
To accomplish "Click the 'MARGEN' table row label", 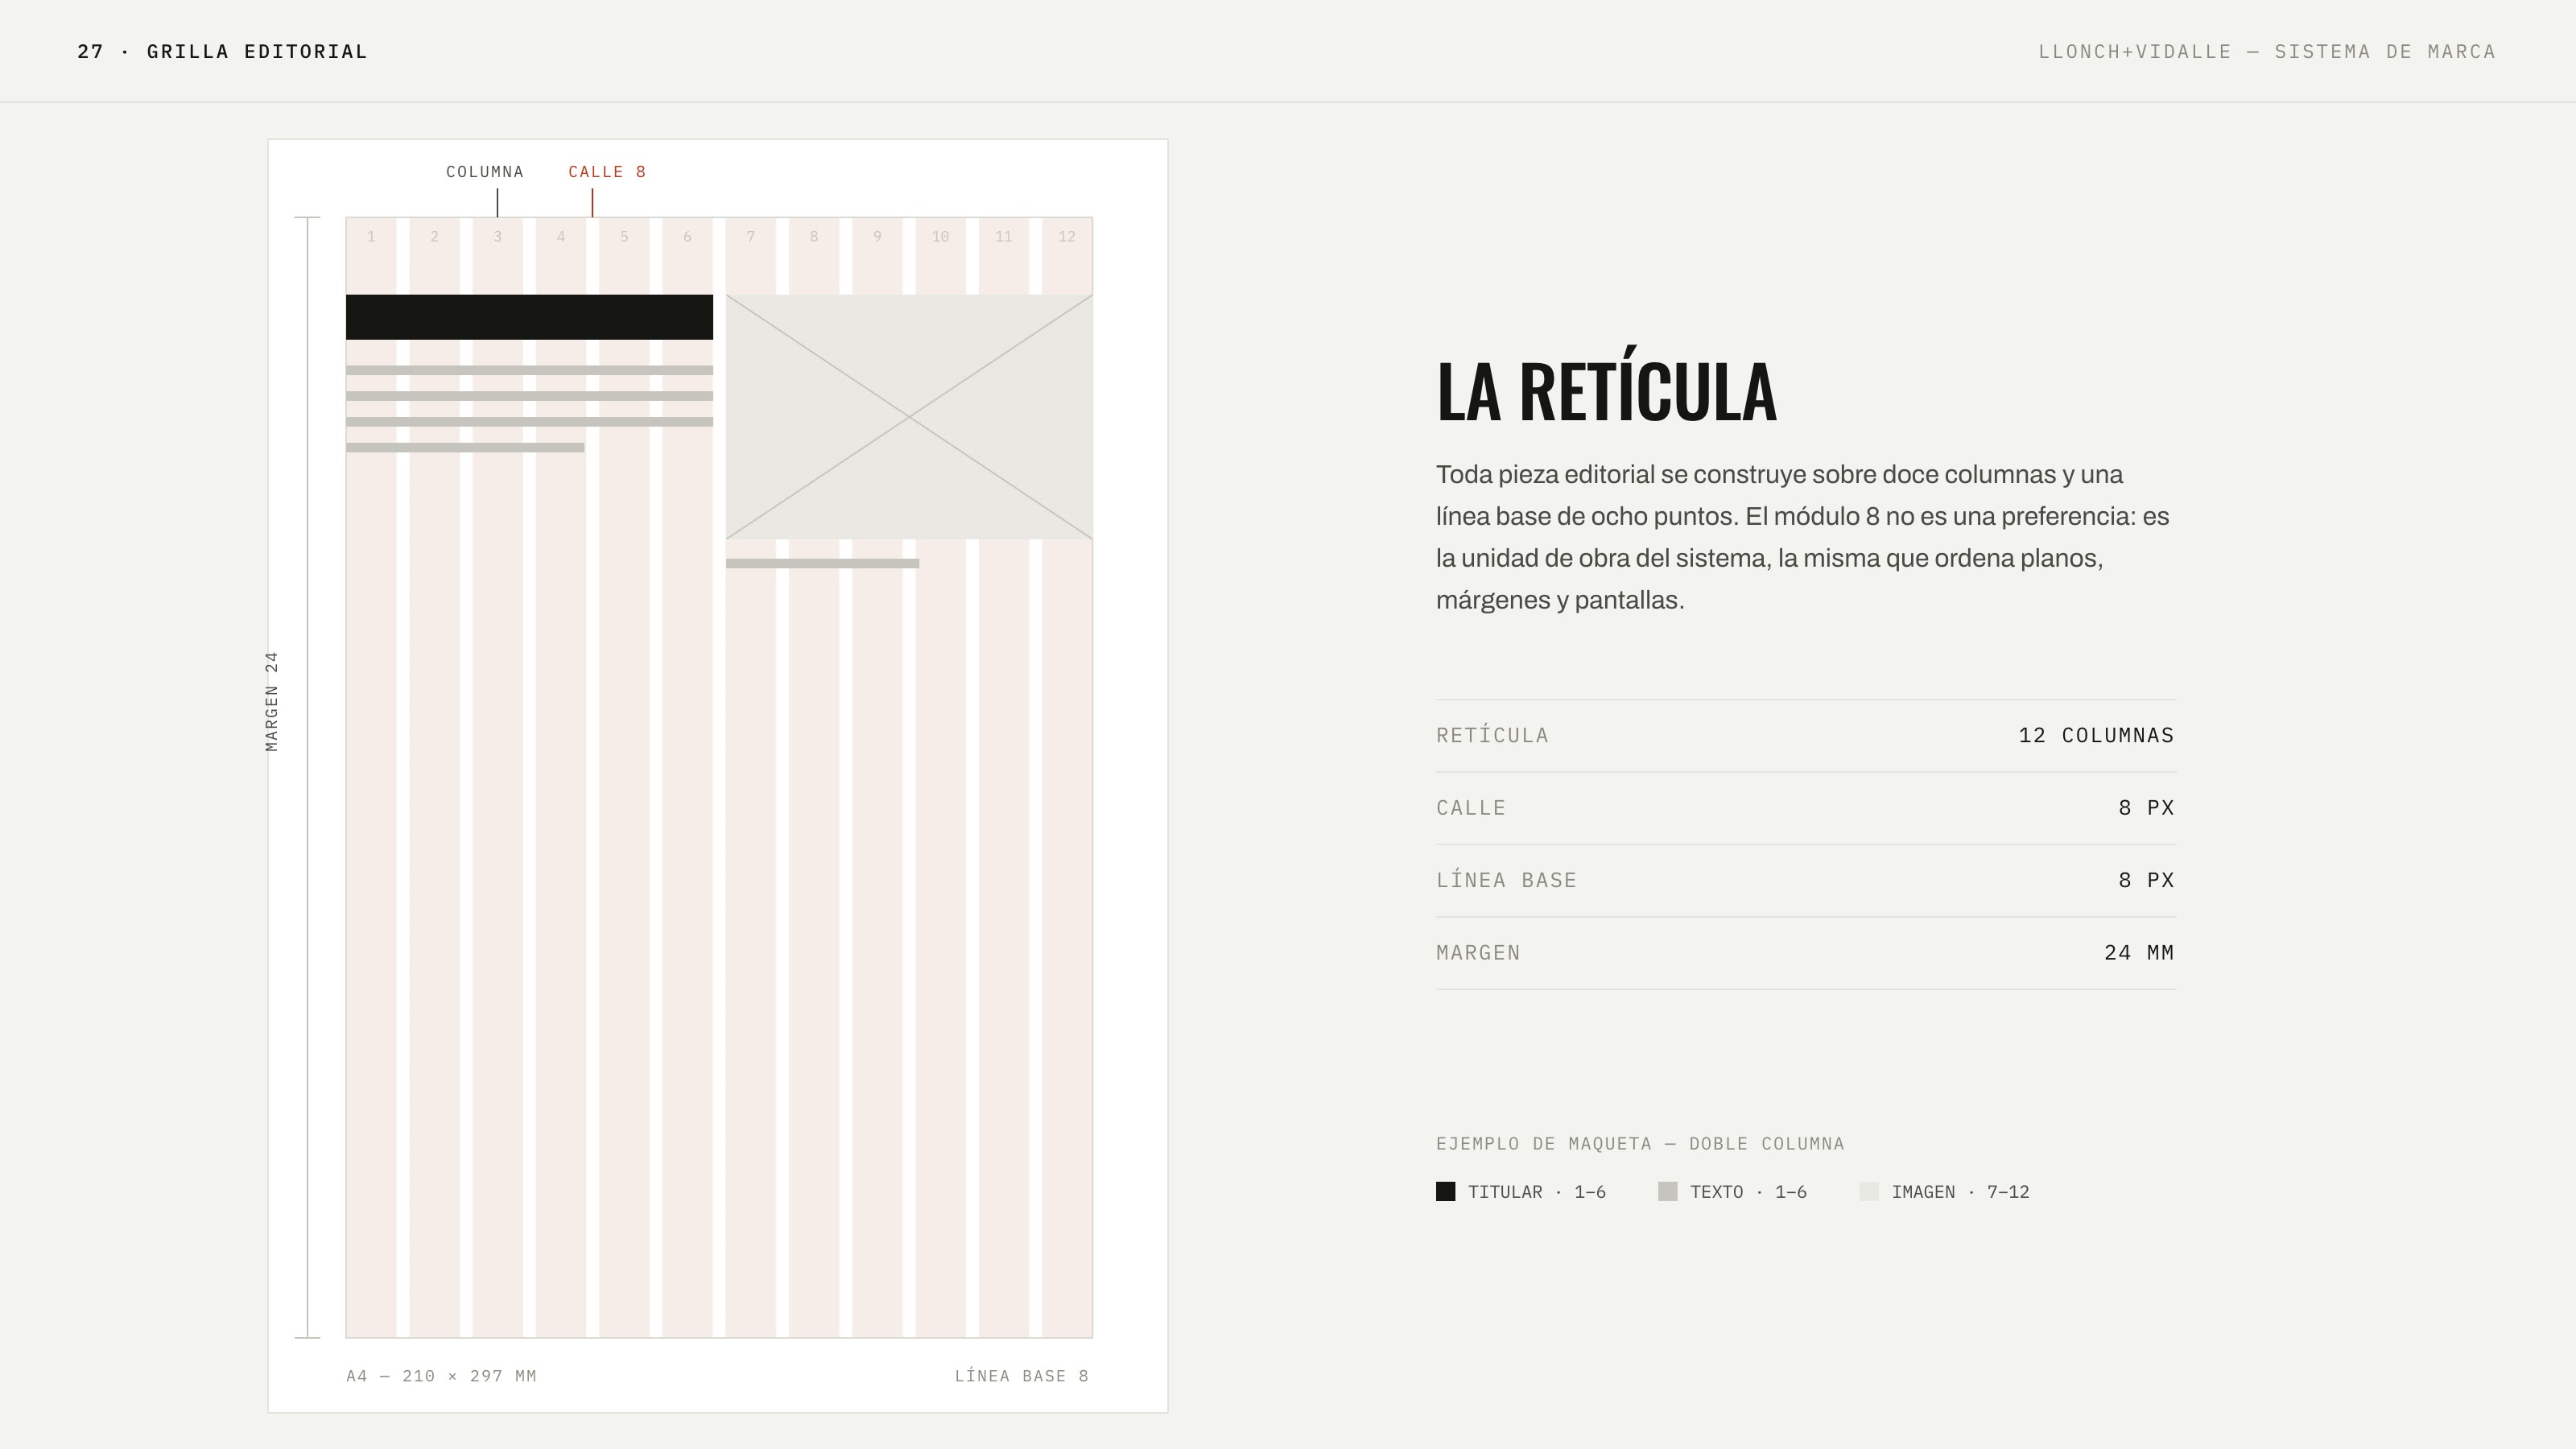I will click(x=1478, y=952).
